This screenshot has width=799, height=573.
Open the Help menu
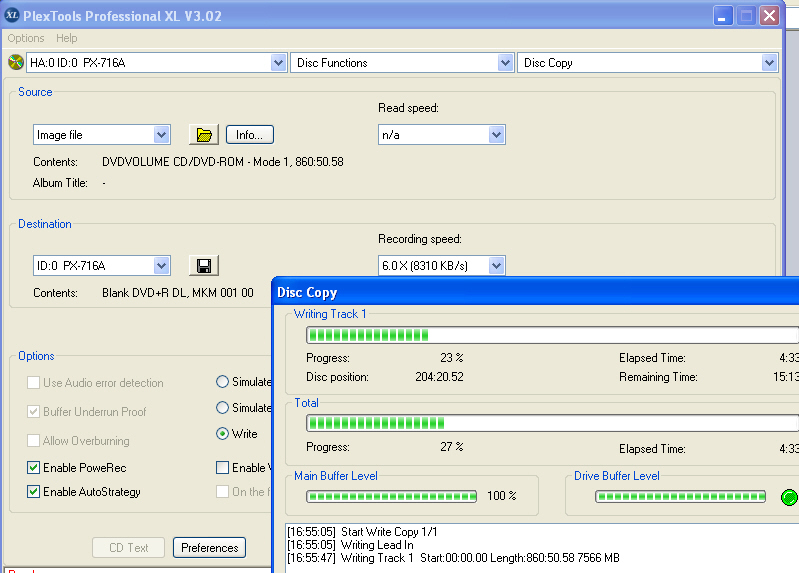click(x=67, y=38)
